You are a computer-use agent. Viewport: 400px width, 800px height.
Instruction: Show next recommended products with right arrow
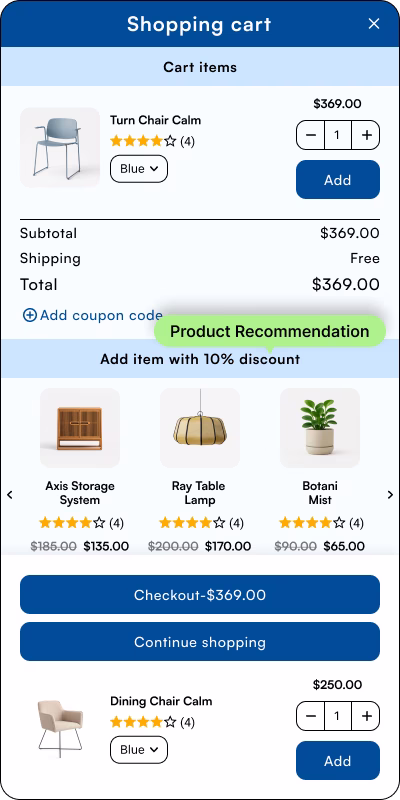(x=390, y=494)
